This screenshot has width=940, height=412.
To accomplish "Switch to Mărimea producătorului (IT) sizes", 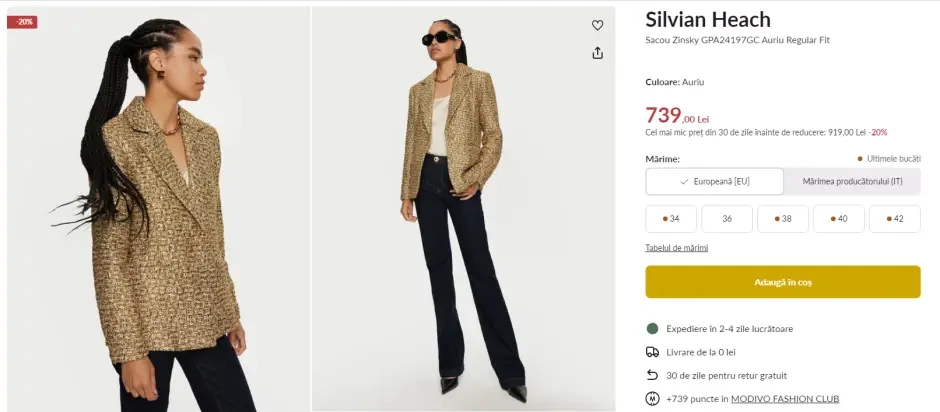I will [852, 181].
